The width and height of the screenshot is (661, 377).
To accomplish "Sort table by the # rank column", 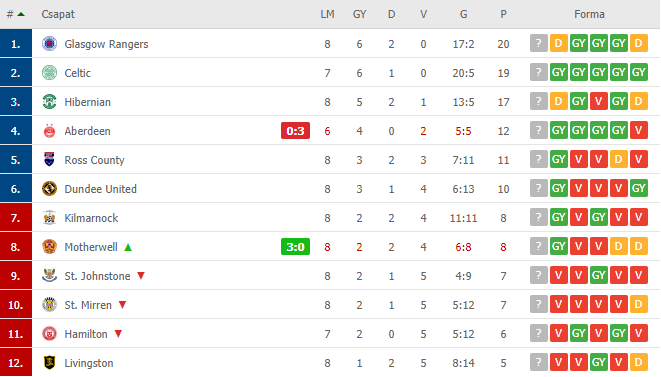I will (15, 14).
